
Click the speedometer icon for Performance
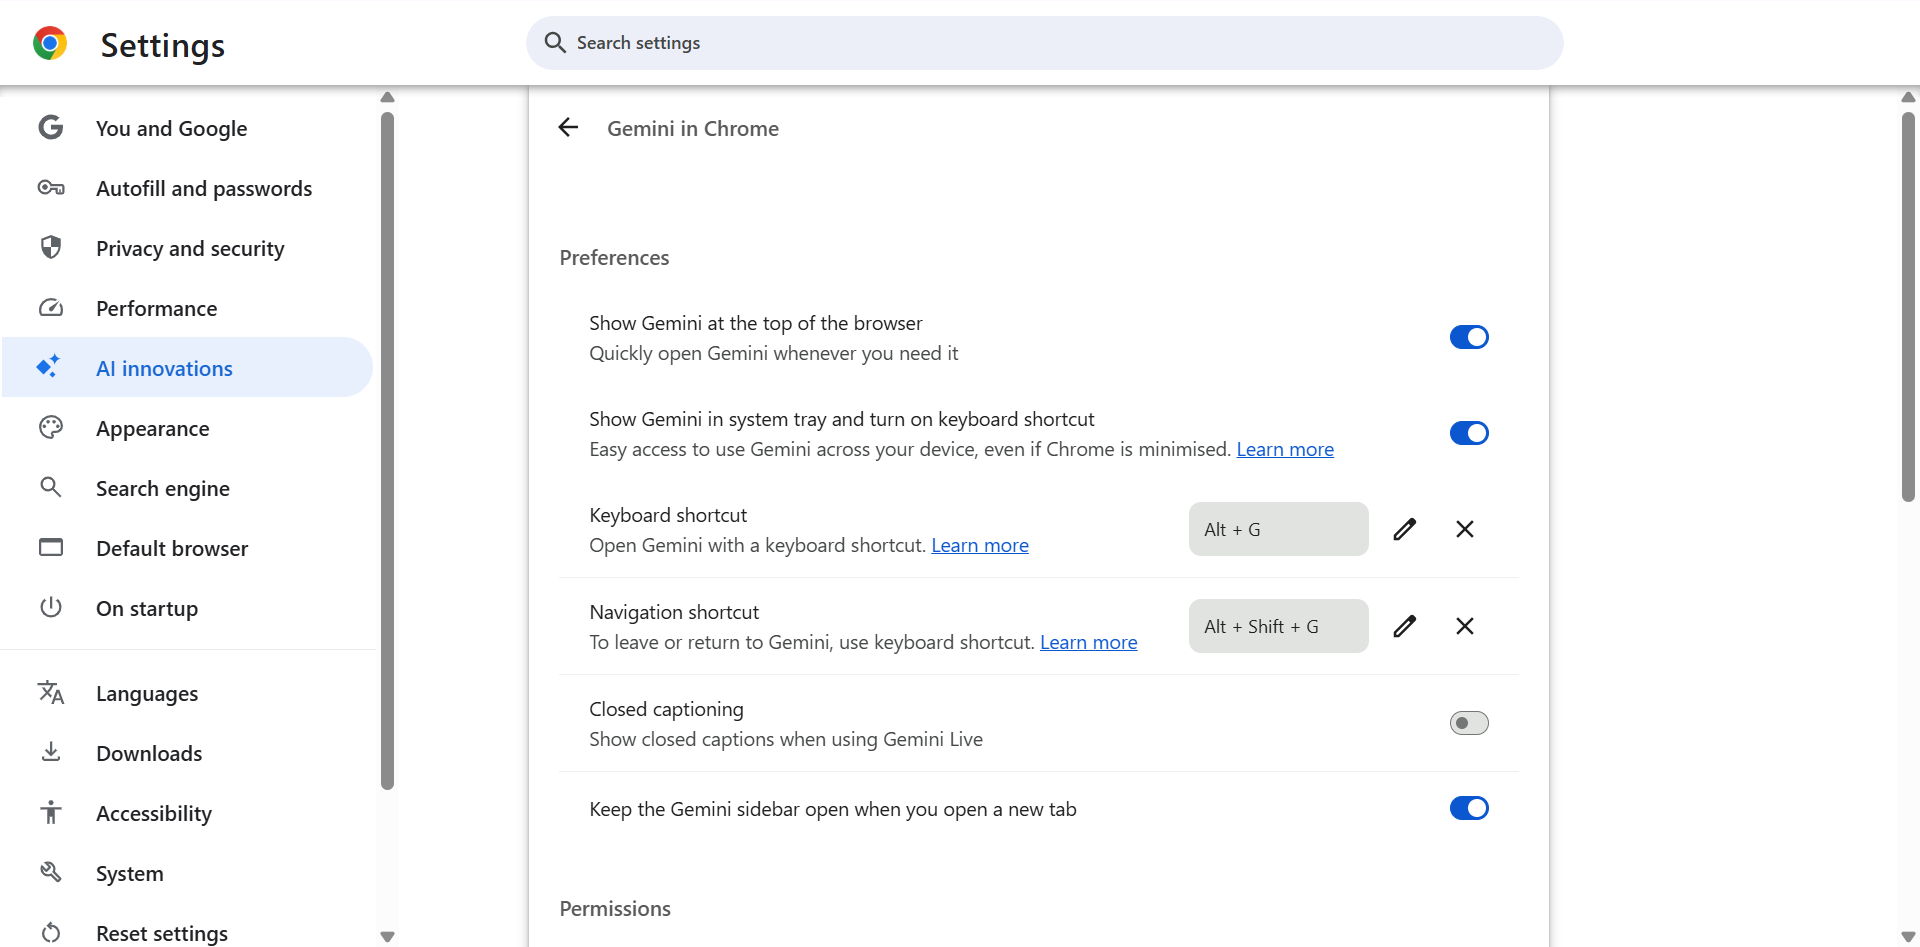[51, 308]
